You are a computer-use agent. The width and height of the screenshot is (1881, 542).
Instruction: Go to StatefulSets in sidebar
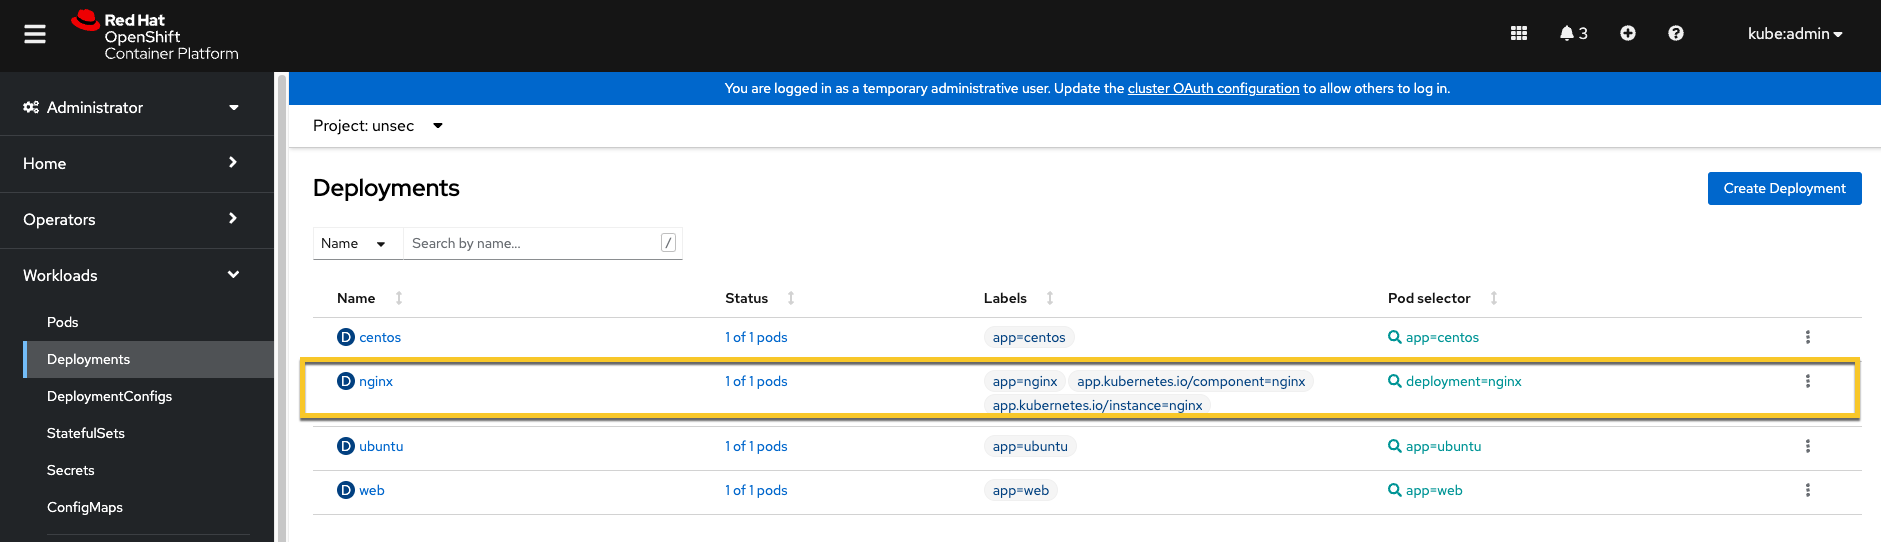click(86, 433)
